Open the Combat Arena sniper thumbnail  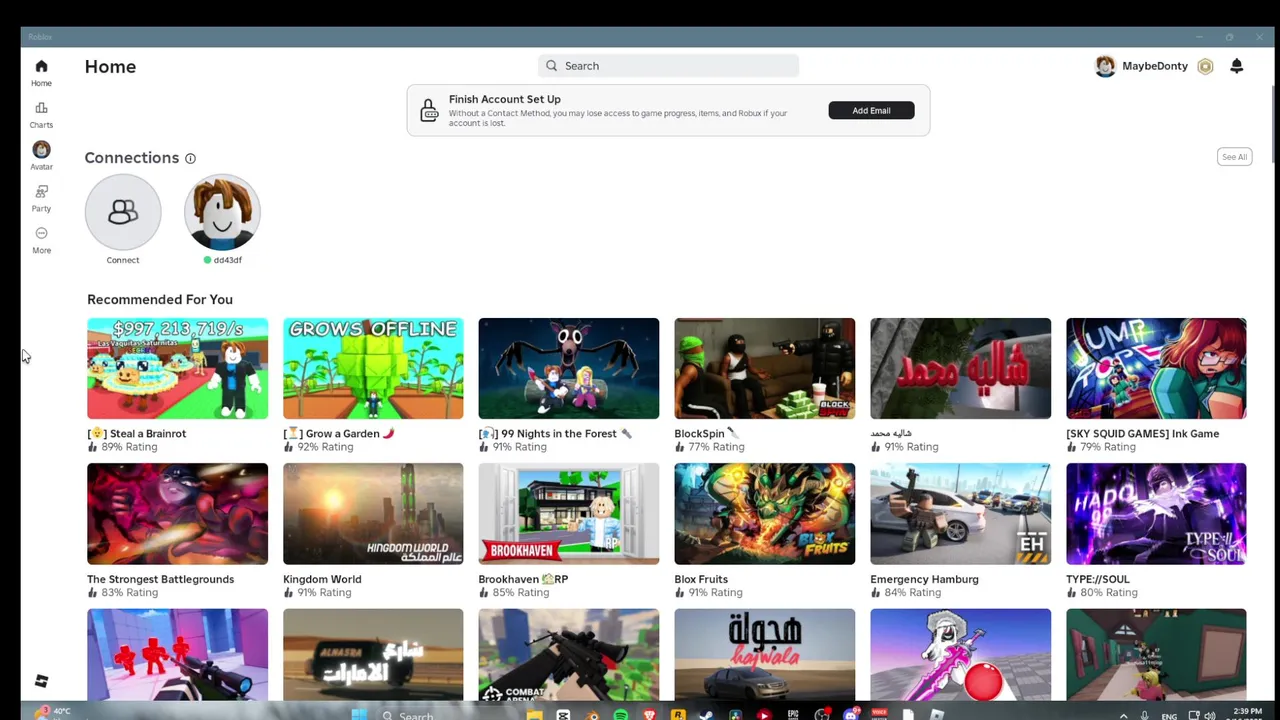(x=569, y=655)
